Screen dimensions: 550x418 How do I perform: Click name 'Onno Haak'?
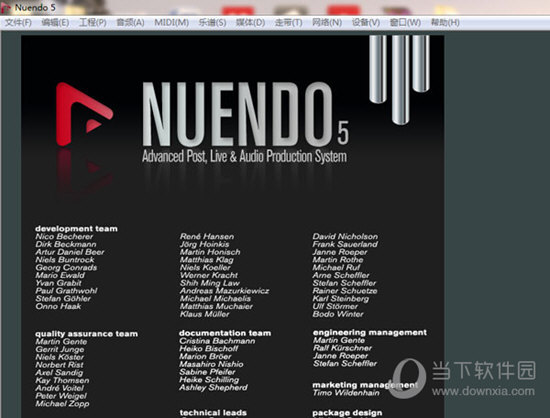tap(58, 306)
